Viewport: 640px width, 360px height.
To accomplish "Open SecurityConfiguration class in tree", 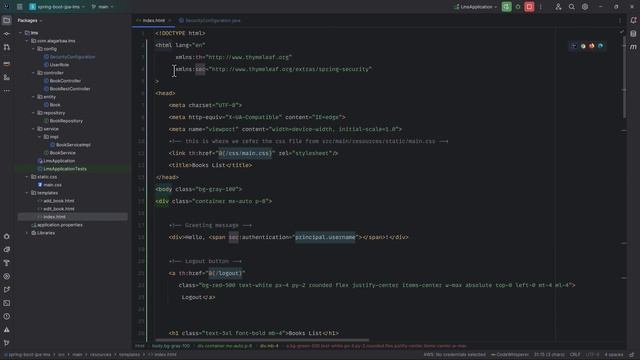I will (x=69, y=57).
